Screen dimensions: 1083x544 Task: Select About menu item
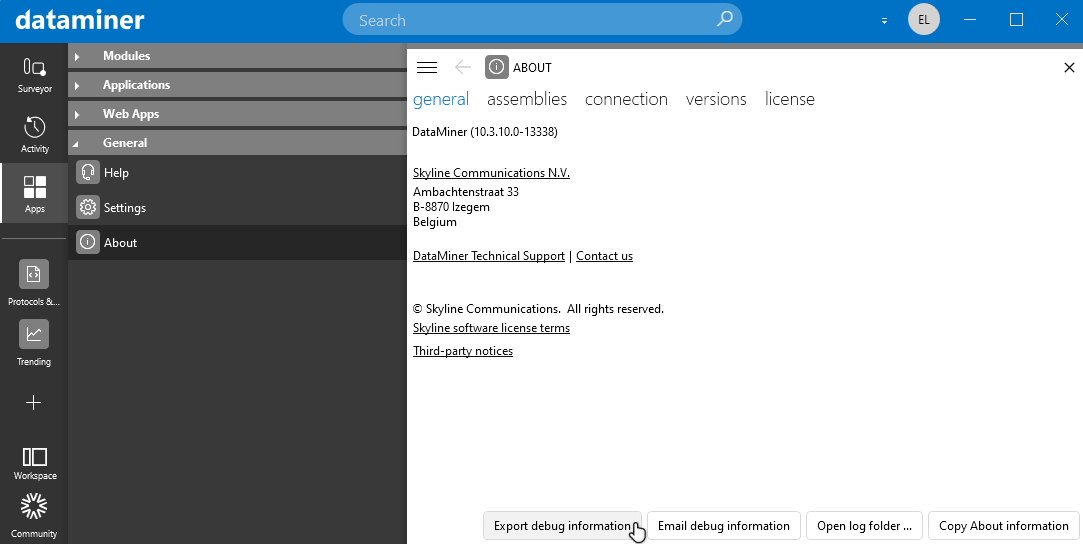pos(237,242)
